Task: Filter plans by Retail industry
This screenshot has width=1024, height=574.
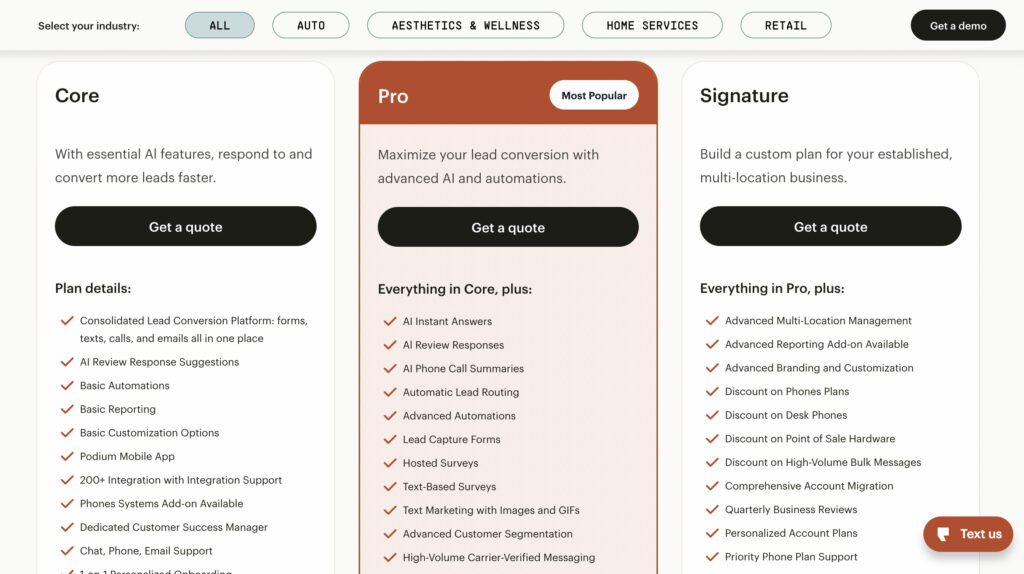Action: (786, 25)
